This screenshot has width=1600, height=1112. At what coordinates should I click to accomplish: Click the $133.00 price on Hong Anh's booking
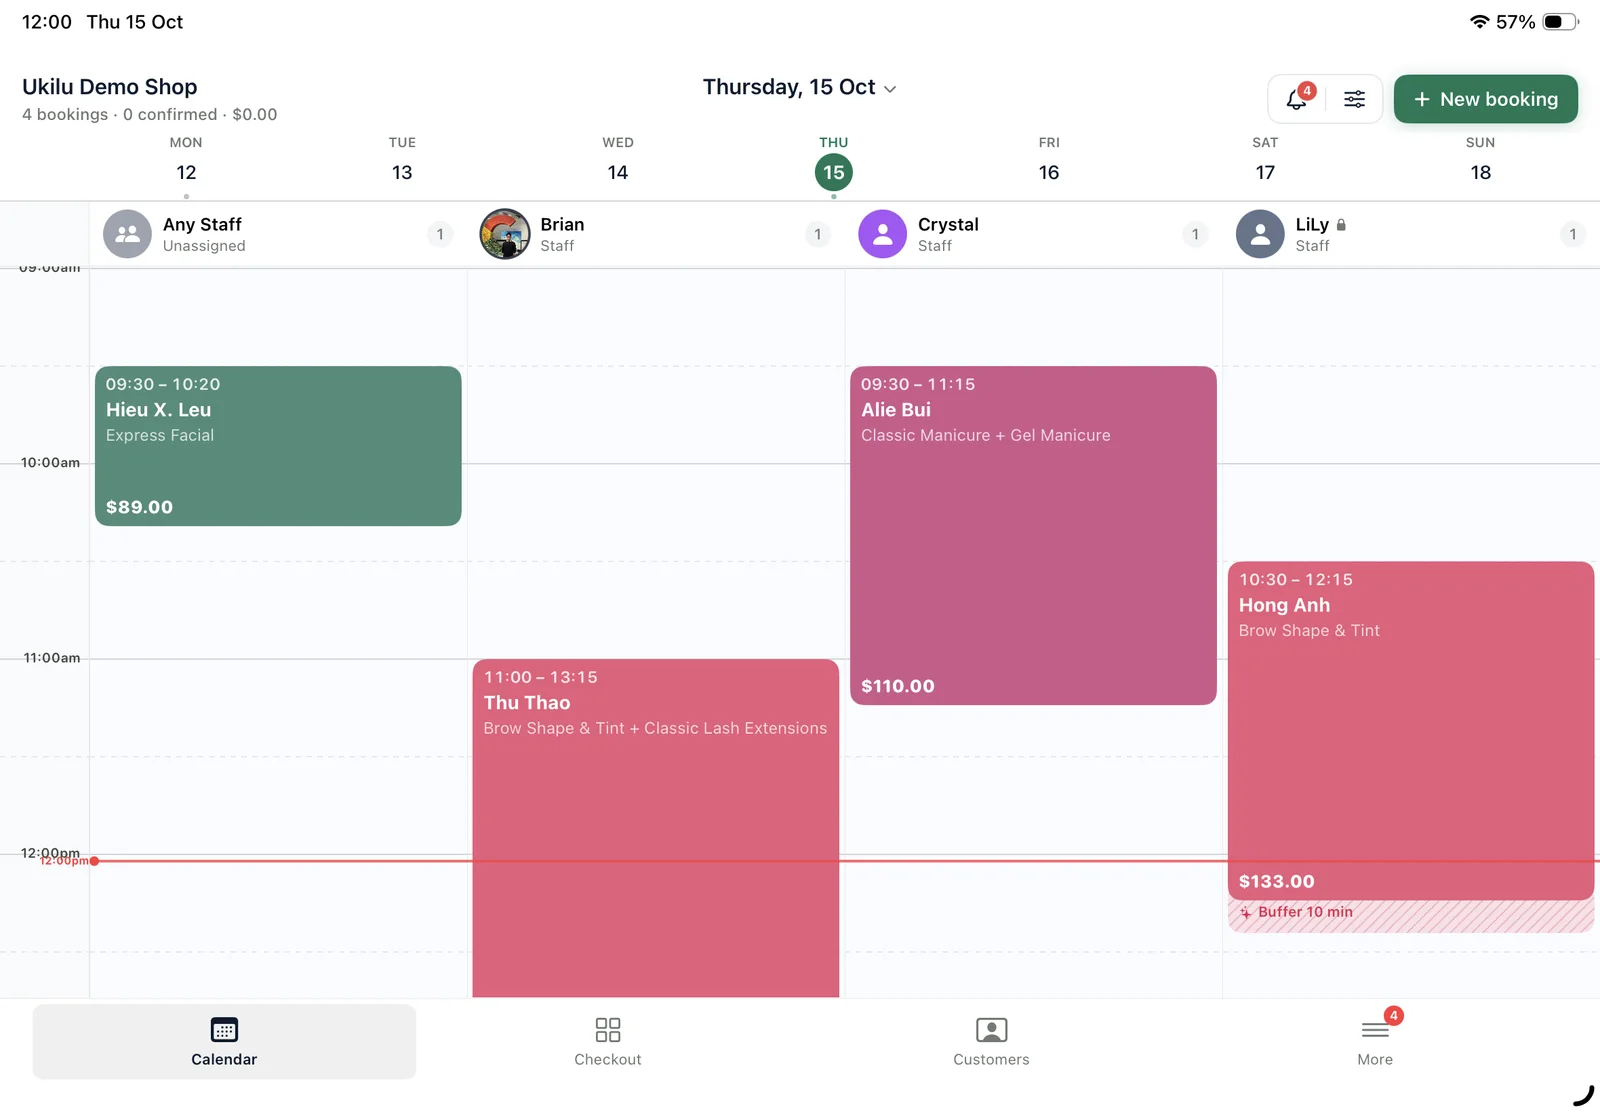point(1277,881)
